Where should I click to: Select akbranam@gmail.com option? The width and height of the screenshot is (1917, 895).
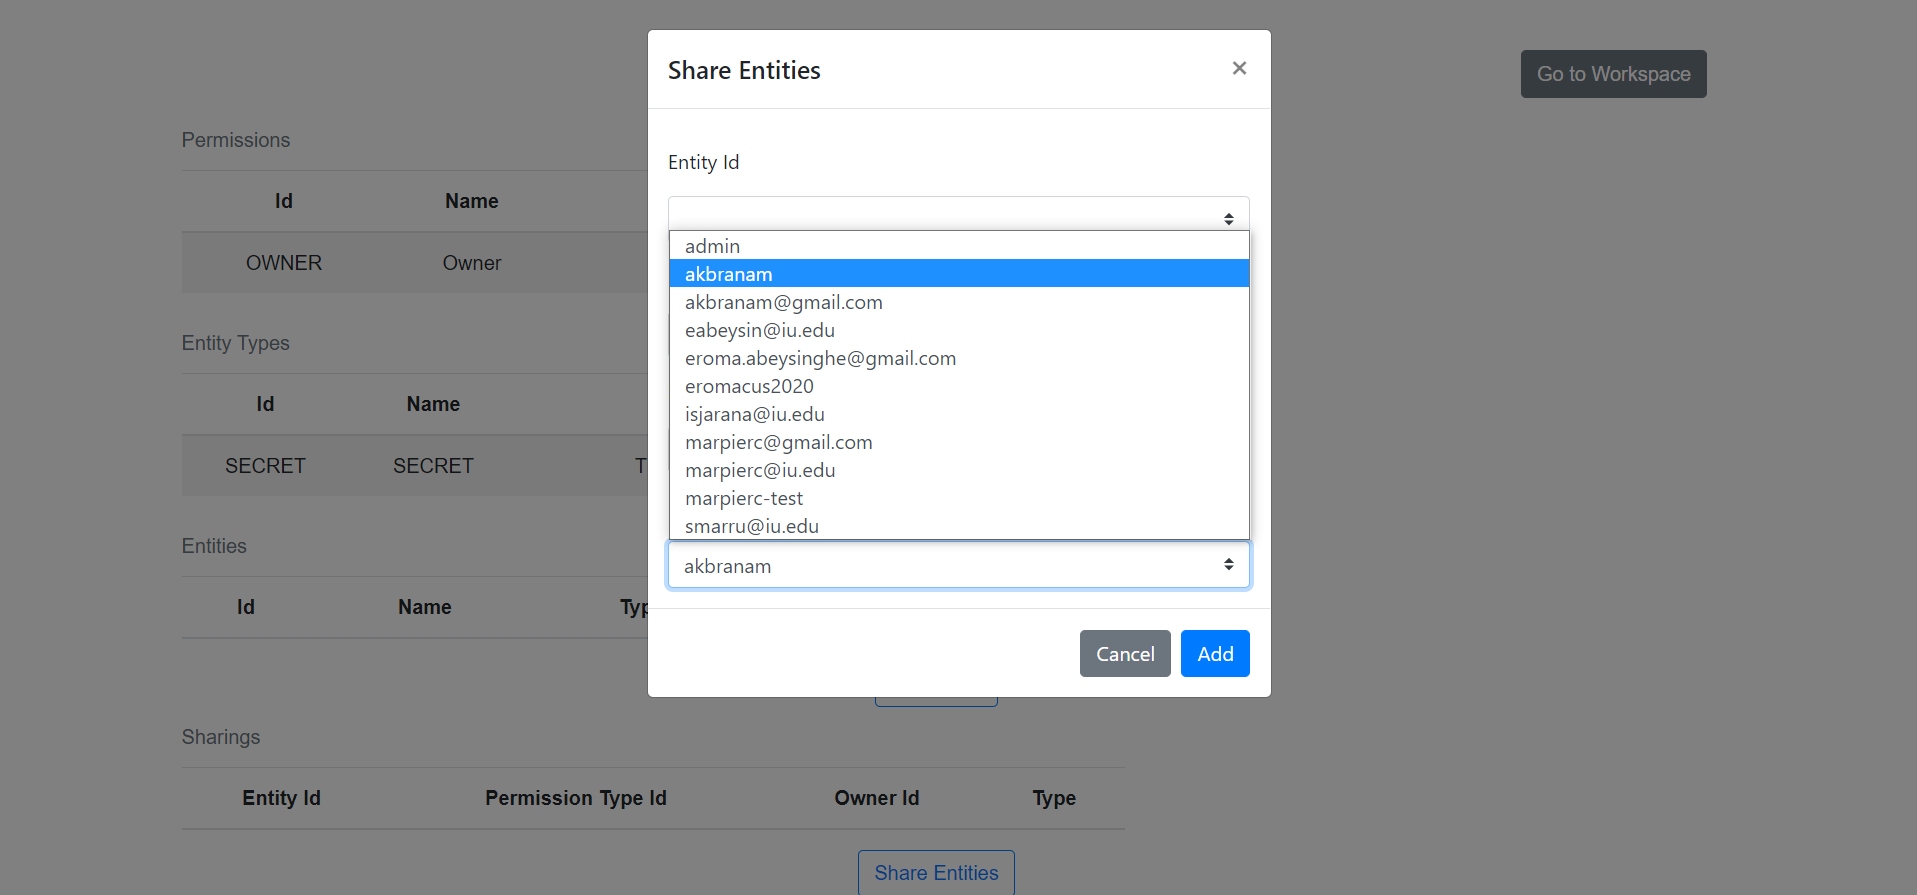958,302
